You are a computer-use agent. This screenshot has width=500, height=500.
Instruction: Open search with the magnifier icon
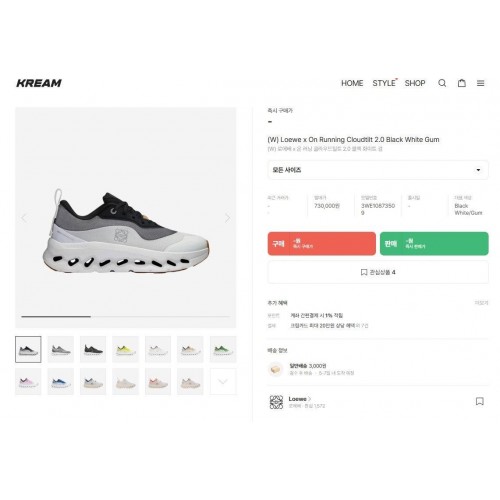pyautogui.click(x=442, y=83)
